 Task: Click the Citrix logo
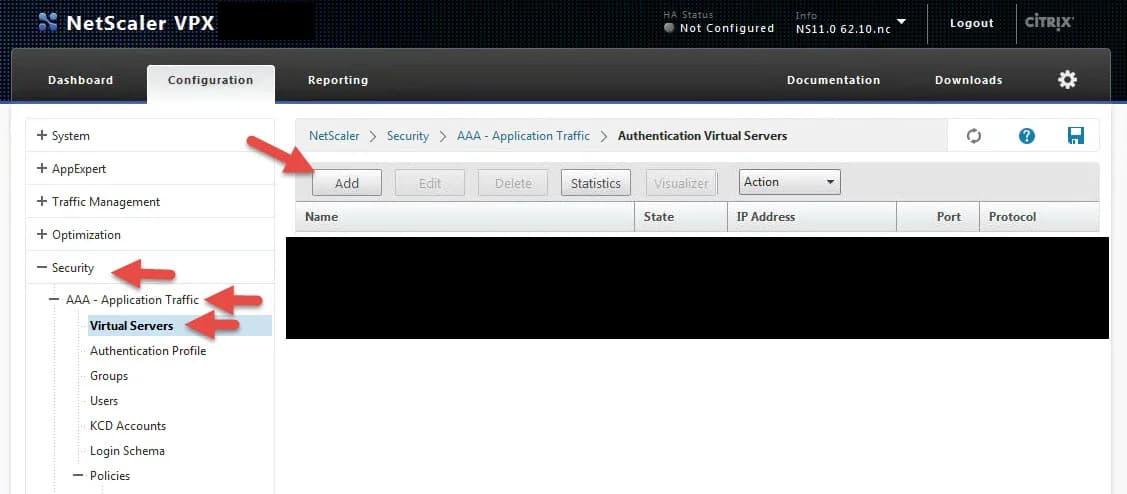click(x=1049, y=22)
